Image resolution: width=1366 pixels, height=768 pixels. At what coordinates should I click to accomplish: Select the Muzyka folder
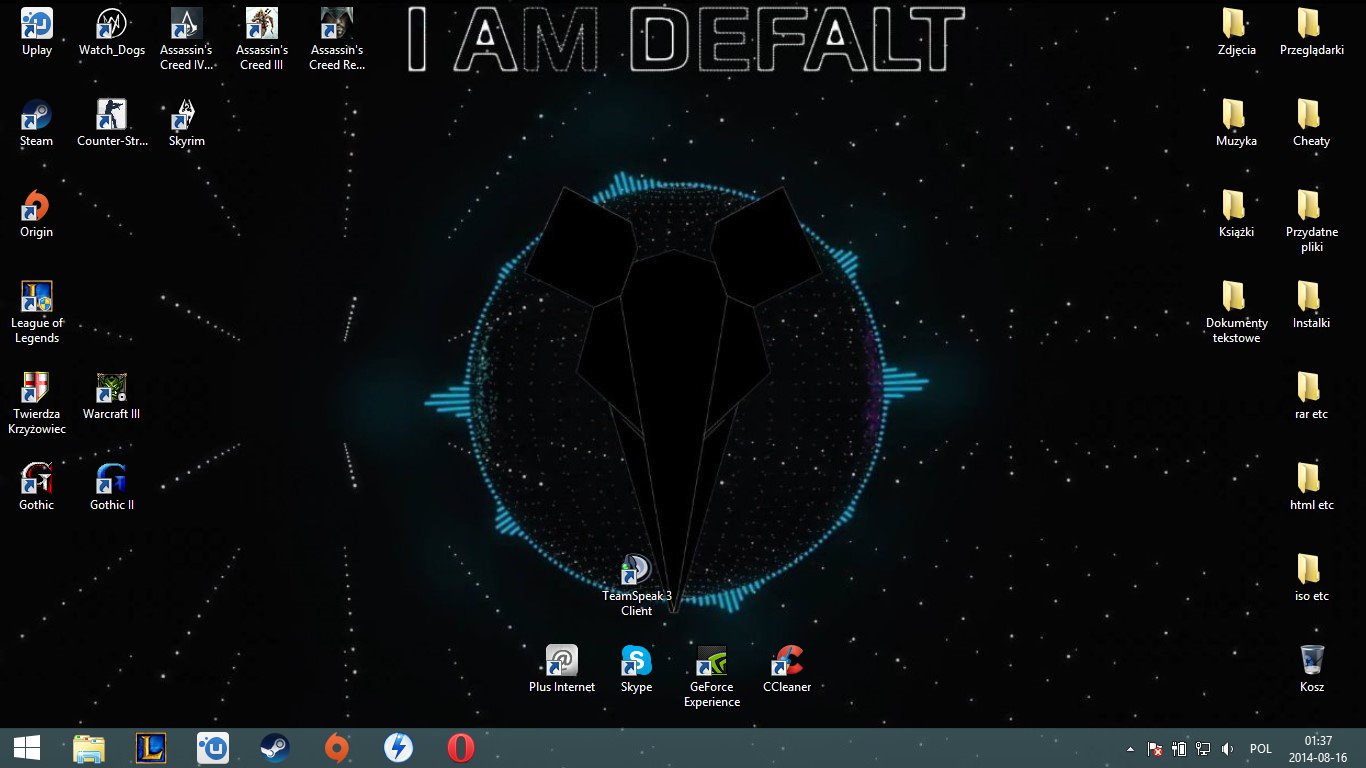1237,122
